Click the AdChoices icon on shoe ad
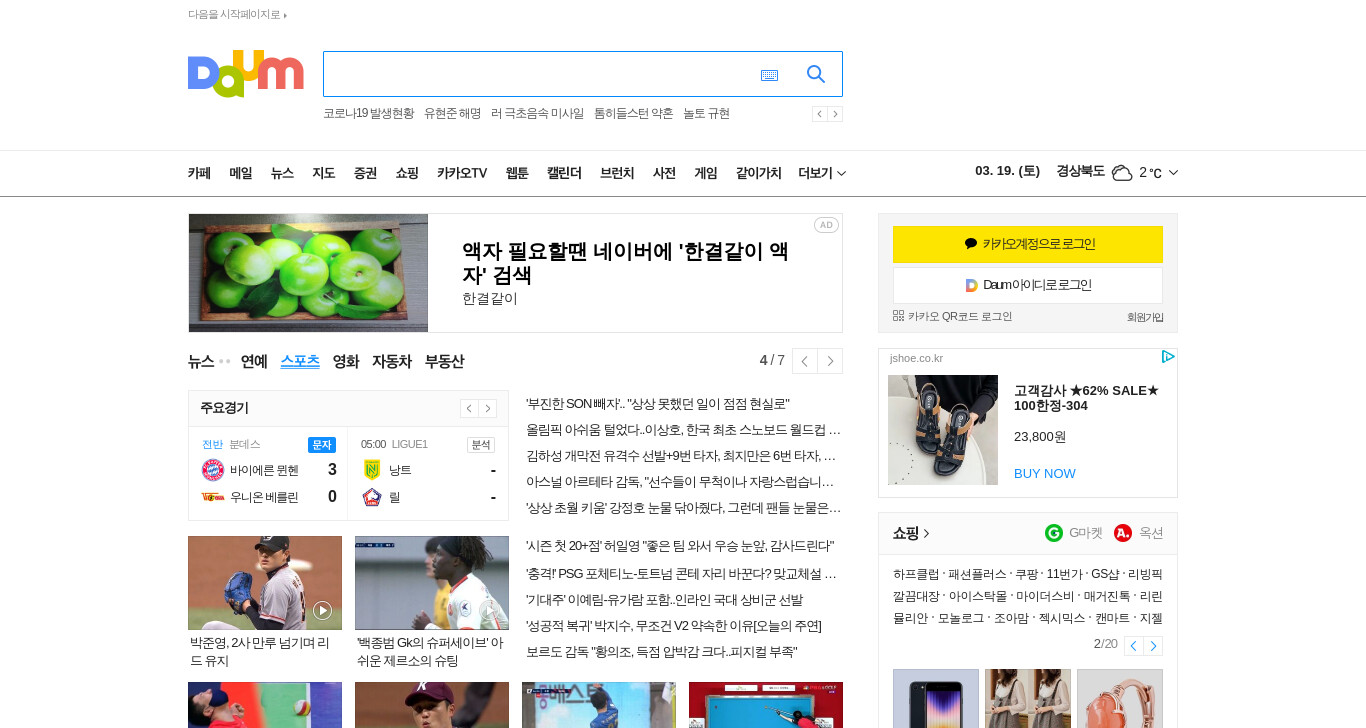This screenshot has height=728, width=1366. click(x=1168, y=357)
